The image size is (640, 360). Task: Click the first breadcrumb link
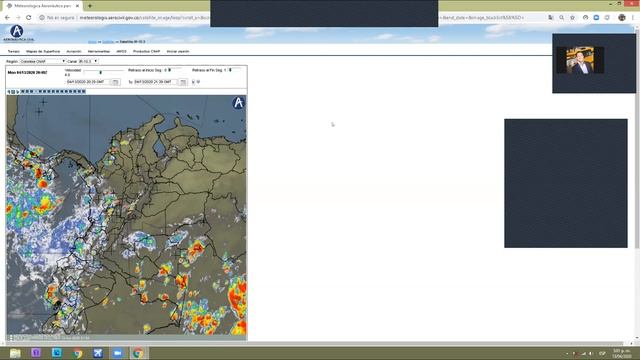pyautogui.click(x=92, y=42)
